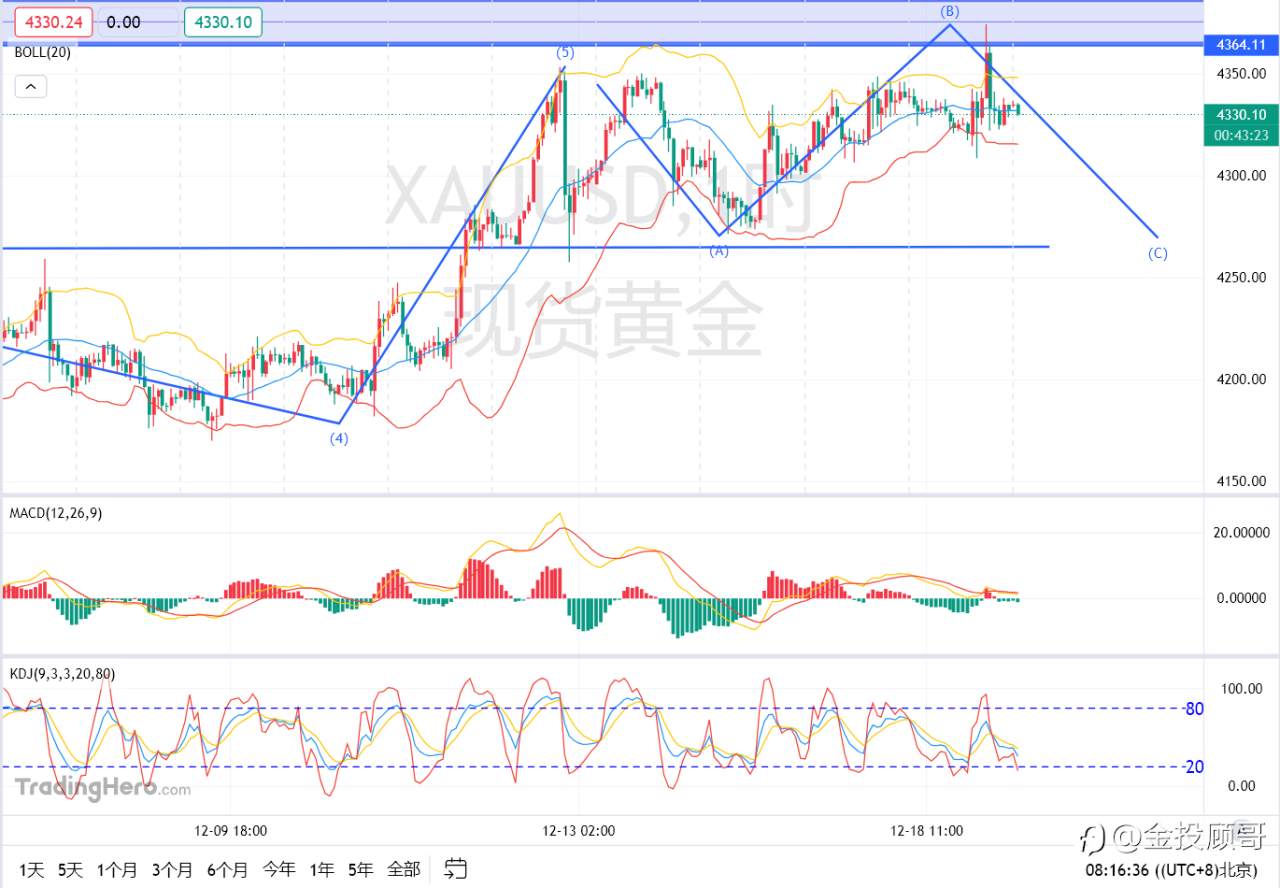Open the custom date range calendar icon
1280x888 pixels.
coord(455,869)
